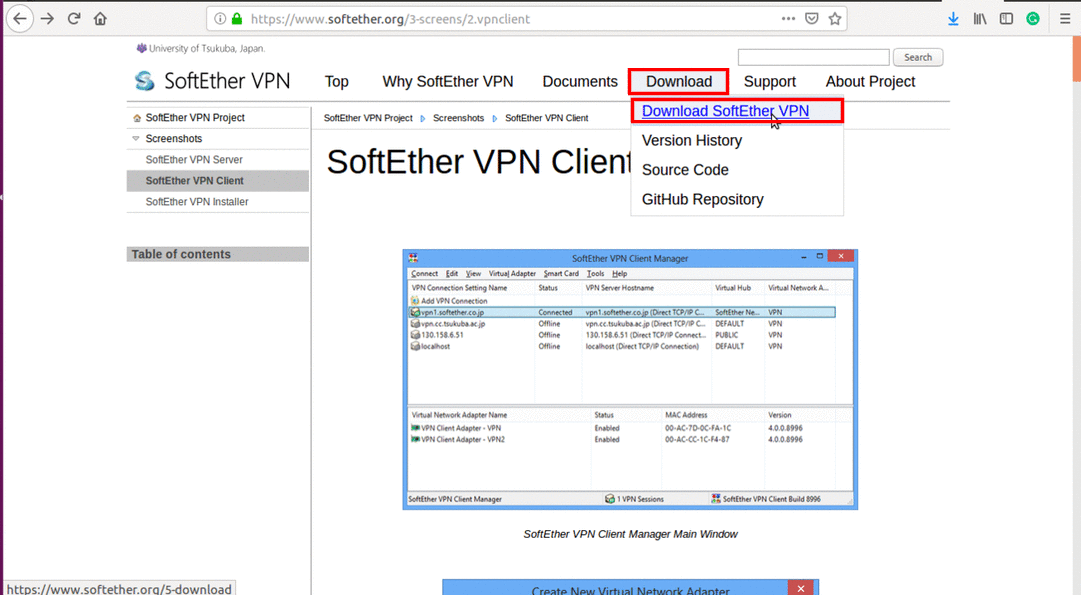1081x595 pixels.
Task: Open the VPN Client Manager screenshot thumbnail
Action: [x=630, y=379]
